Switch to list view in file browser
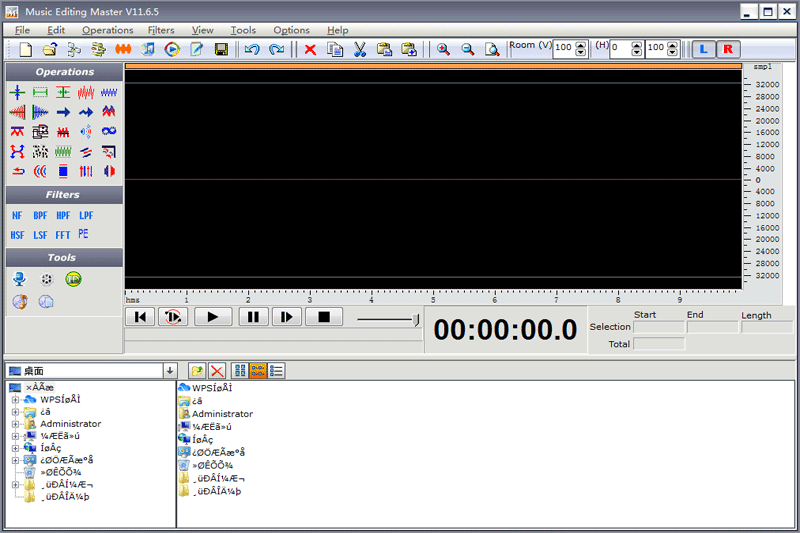Image resolution: width=800 pixels, height=533 pixels. click(x=276, y=371)
